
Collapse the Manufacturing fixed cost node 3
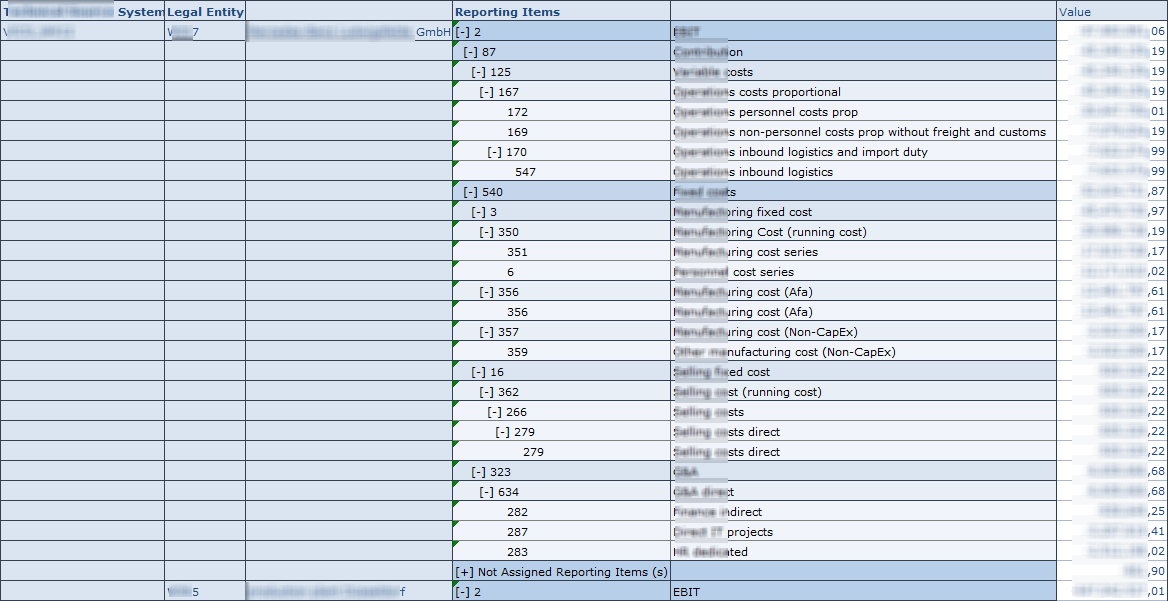tap(480, 211)
